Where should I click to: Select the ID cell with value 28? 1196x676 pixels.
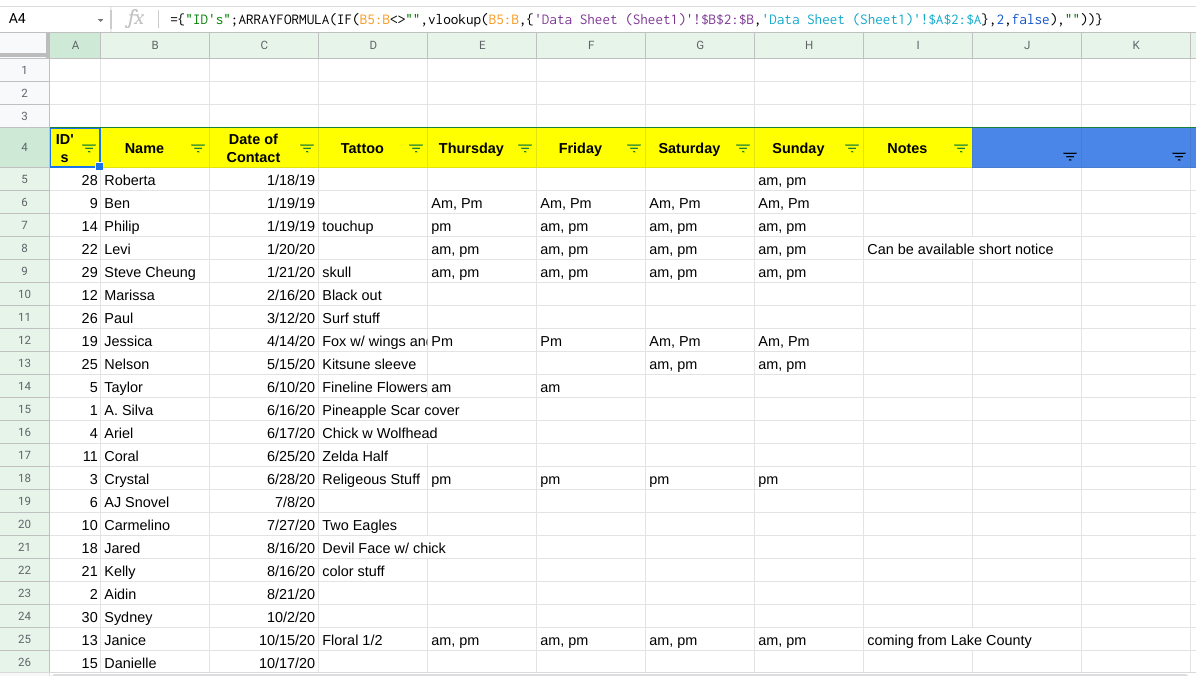click(75, 180)
